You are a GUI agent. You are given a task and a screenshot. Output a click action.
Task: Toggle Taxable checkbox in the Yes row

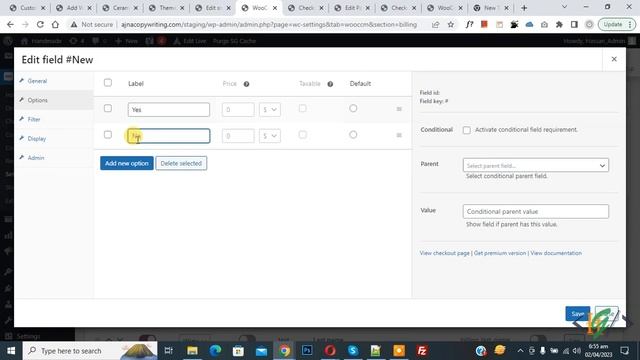[302, 108]
